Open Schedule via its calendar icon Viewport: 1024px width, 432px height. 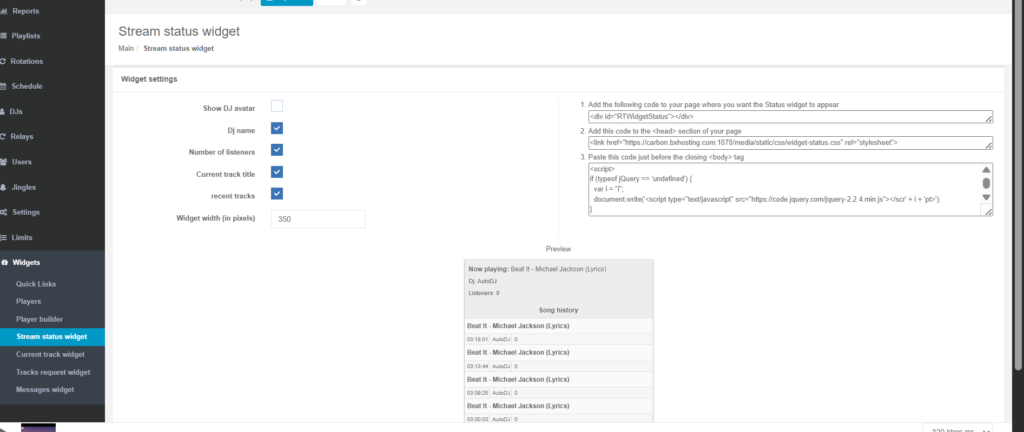tap(3, 86)
